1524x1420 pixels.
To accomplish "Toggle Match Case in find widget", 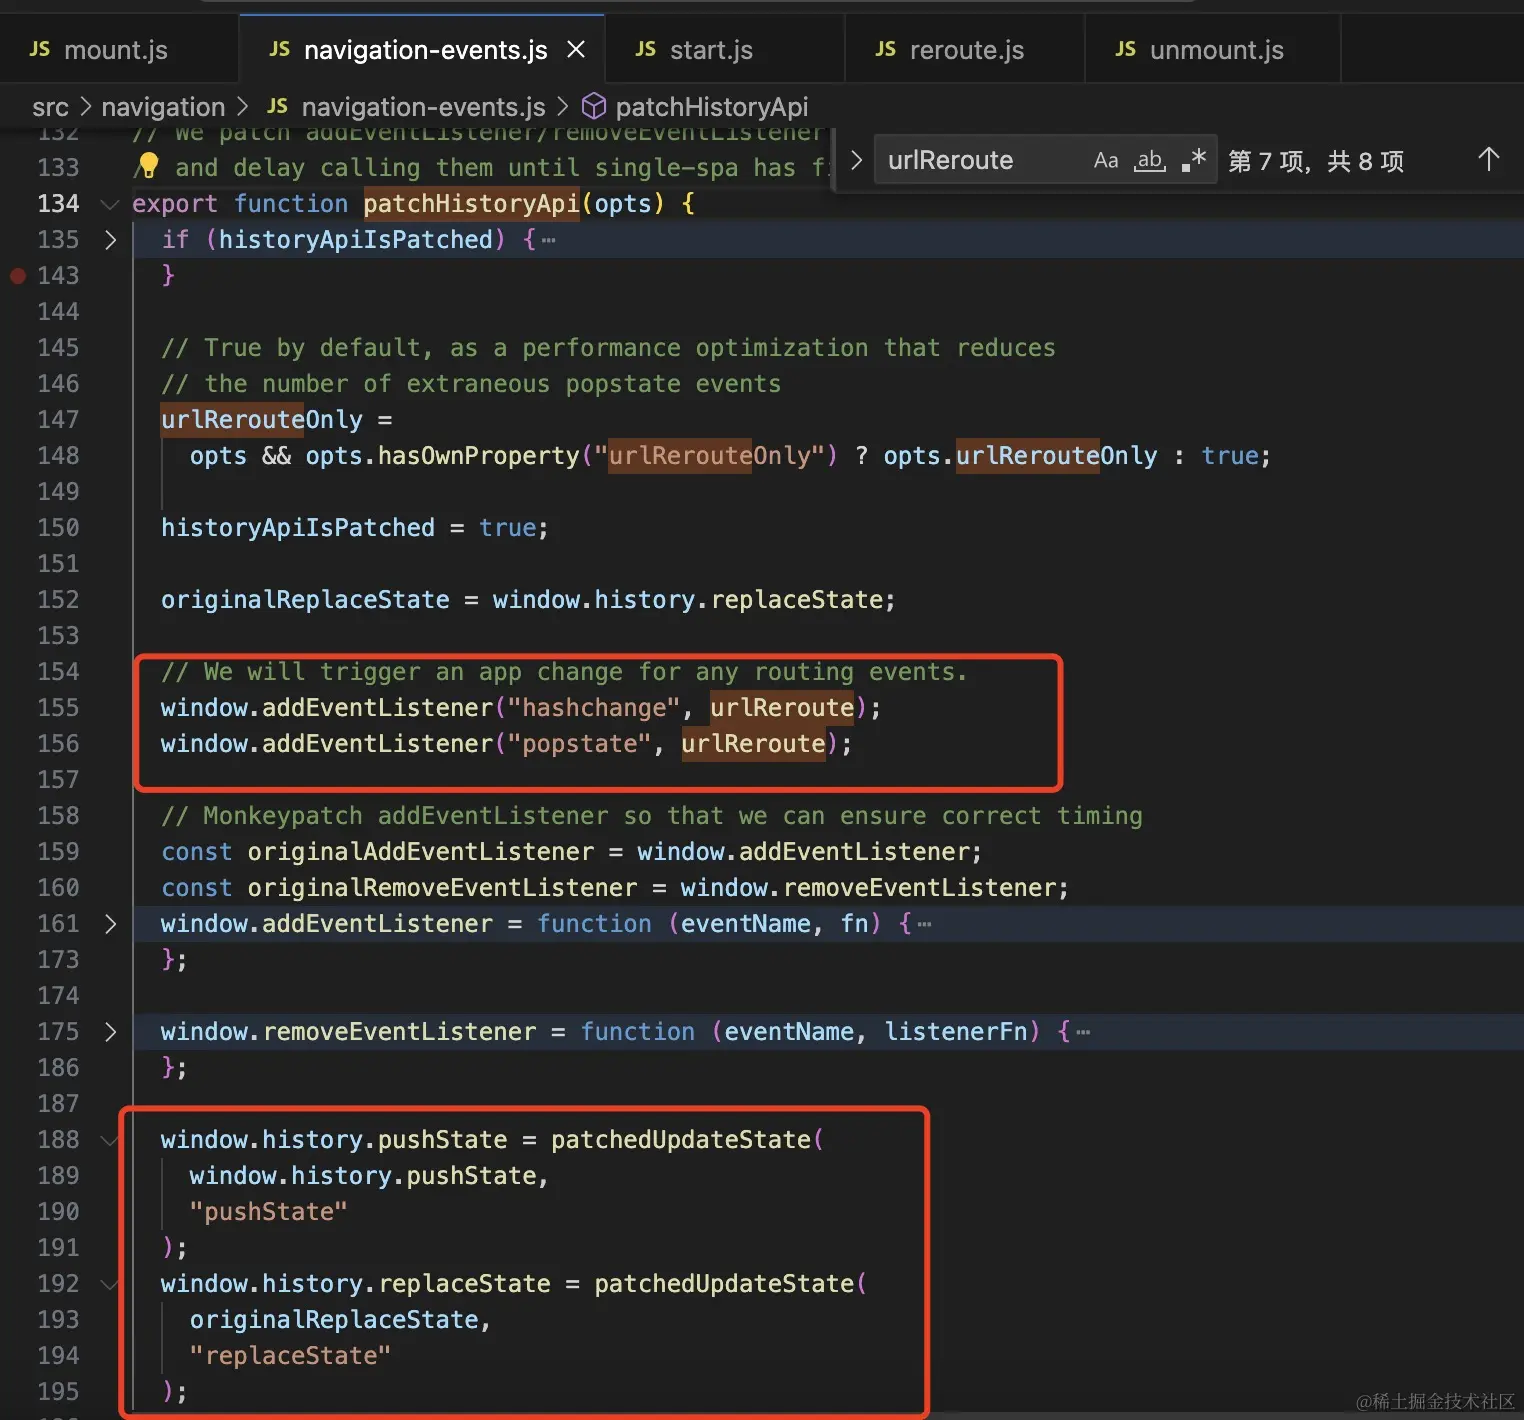I will tap(1106, 160).
